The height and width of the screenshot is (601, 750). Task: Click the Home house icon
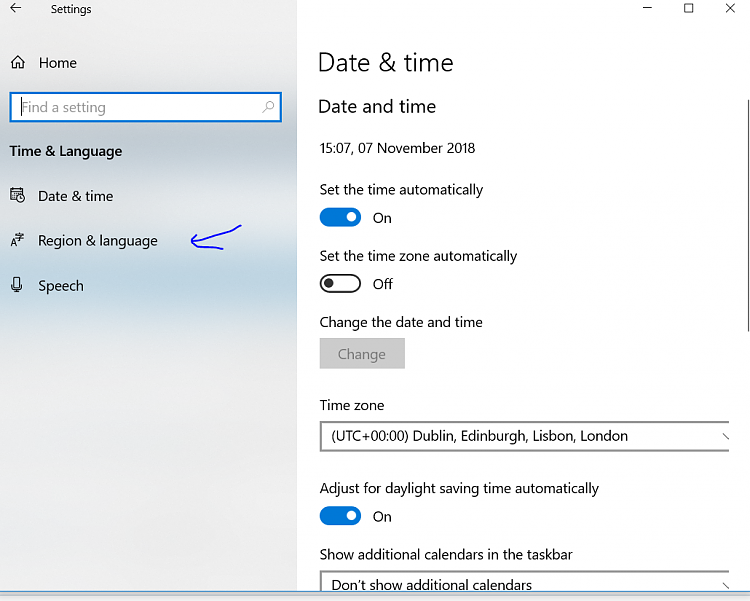pyautogui.click(x=18, y=62)
